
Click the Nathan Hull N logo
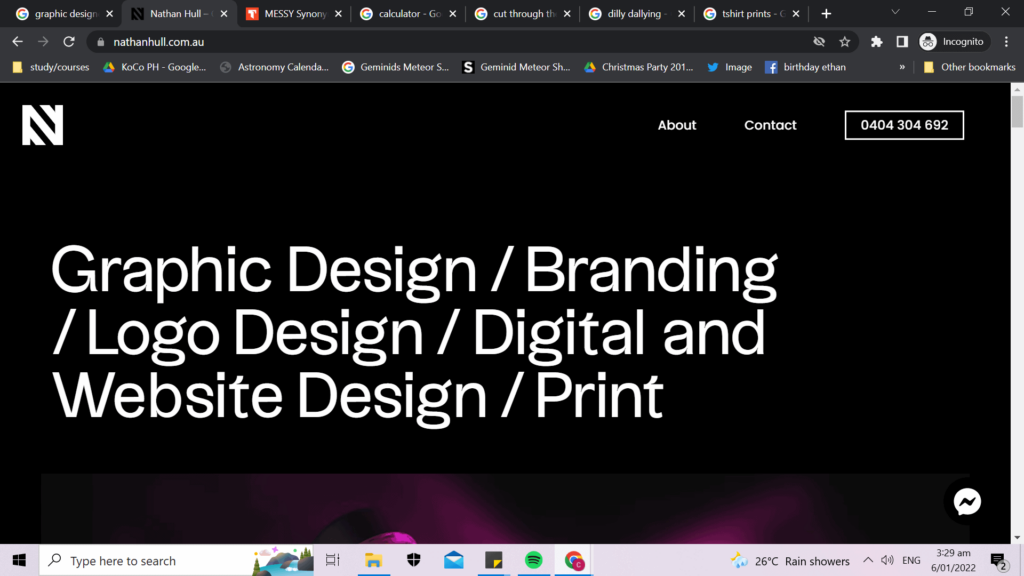43,125
